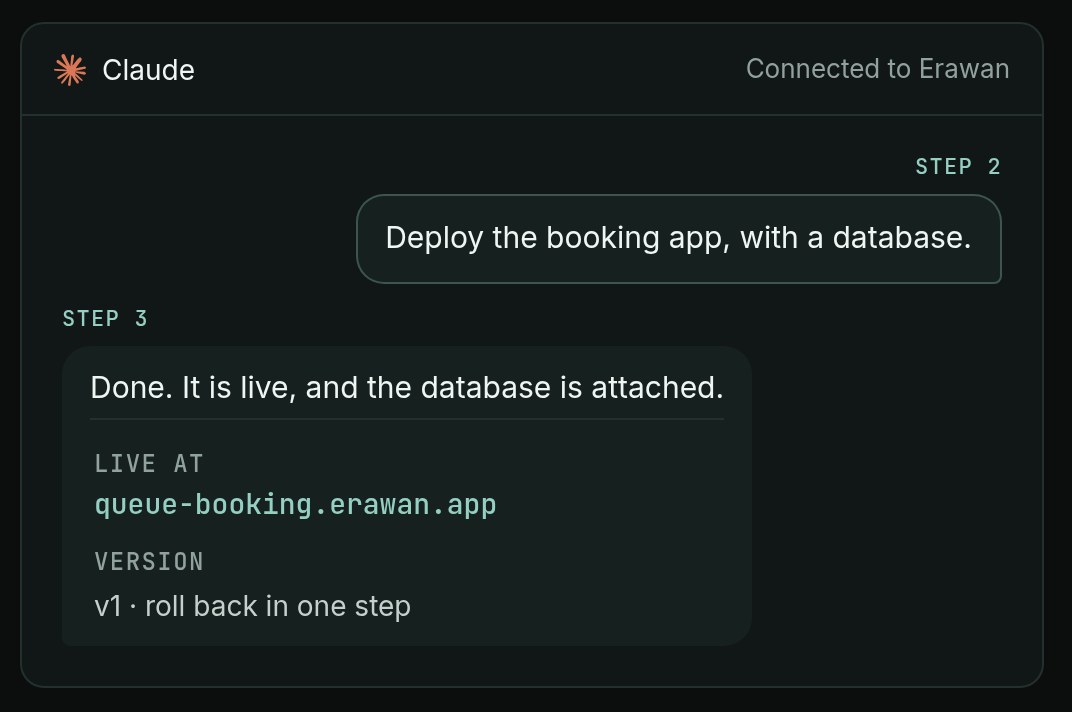
Task: Select the 'Deploy the booking app' message bubble
Action: [x=679, y=239]
